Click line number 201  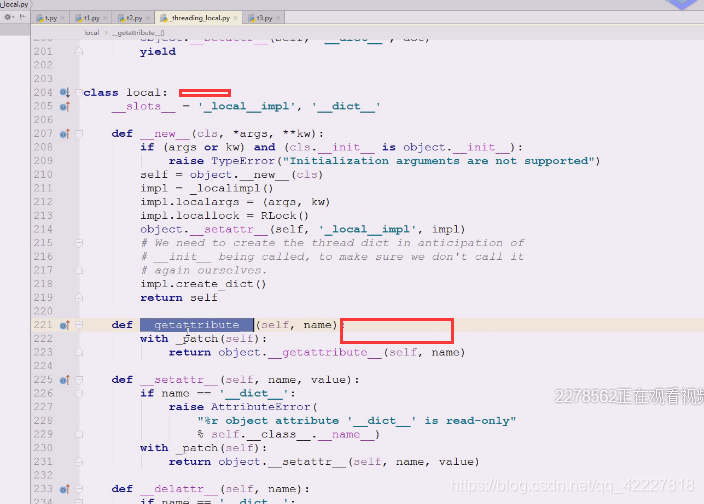click(x=43, y=52)
